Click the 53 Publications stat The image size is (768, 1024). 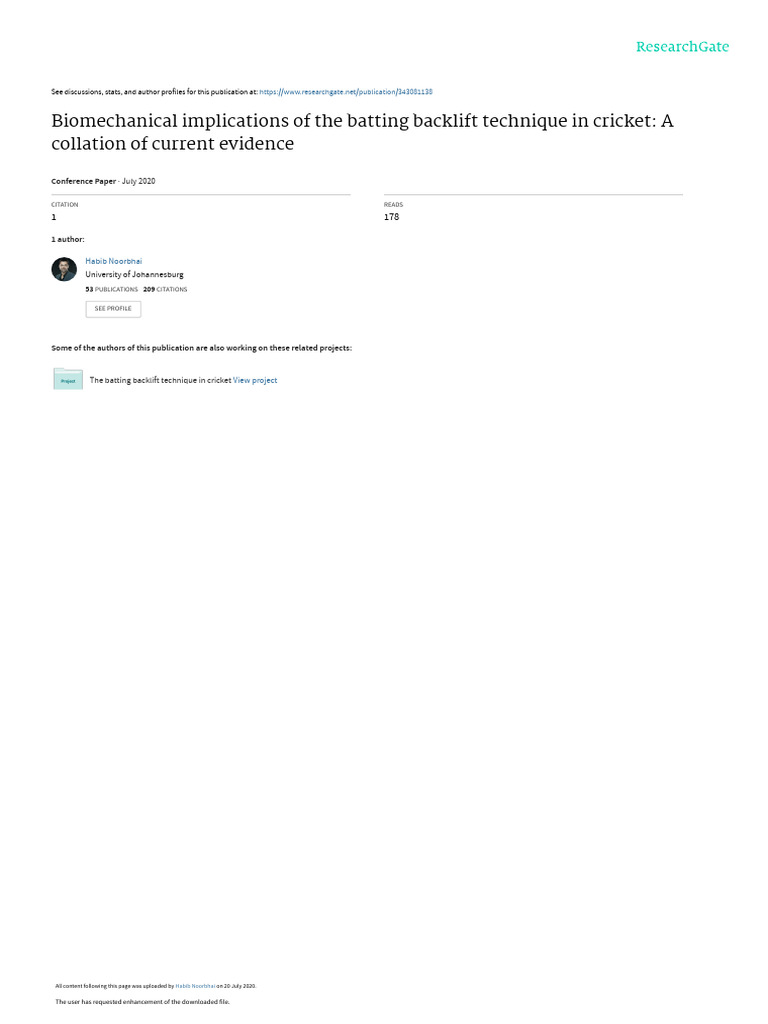point(111,289)
